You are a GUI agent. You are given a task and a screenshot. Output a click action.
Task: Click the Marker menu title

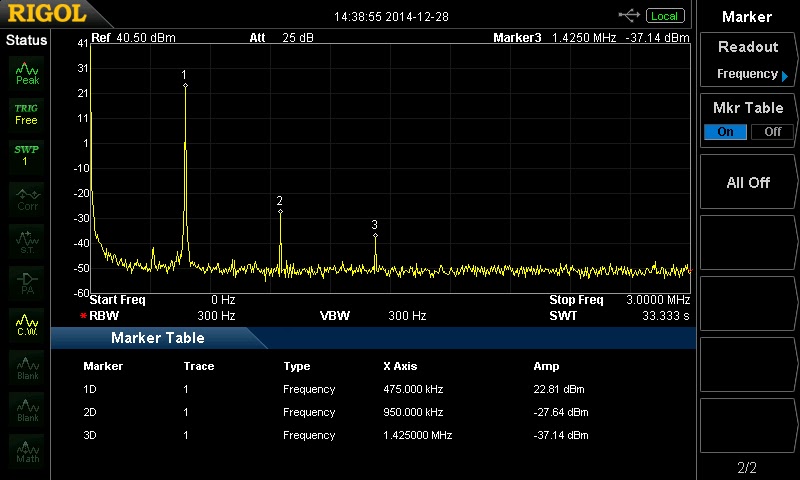[x=747, y=16]
